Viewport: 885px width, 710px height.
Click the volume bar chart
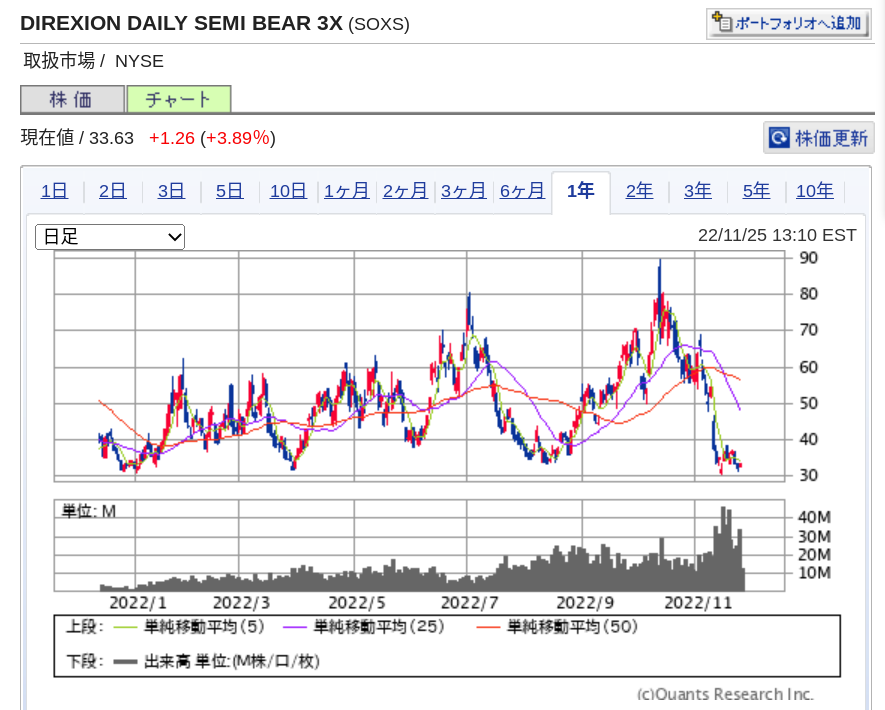point(419,545)
